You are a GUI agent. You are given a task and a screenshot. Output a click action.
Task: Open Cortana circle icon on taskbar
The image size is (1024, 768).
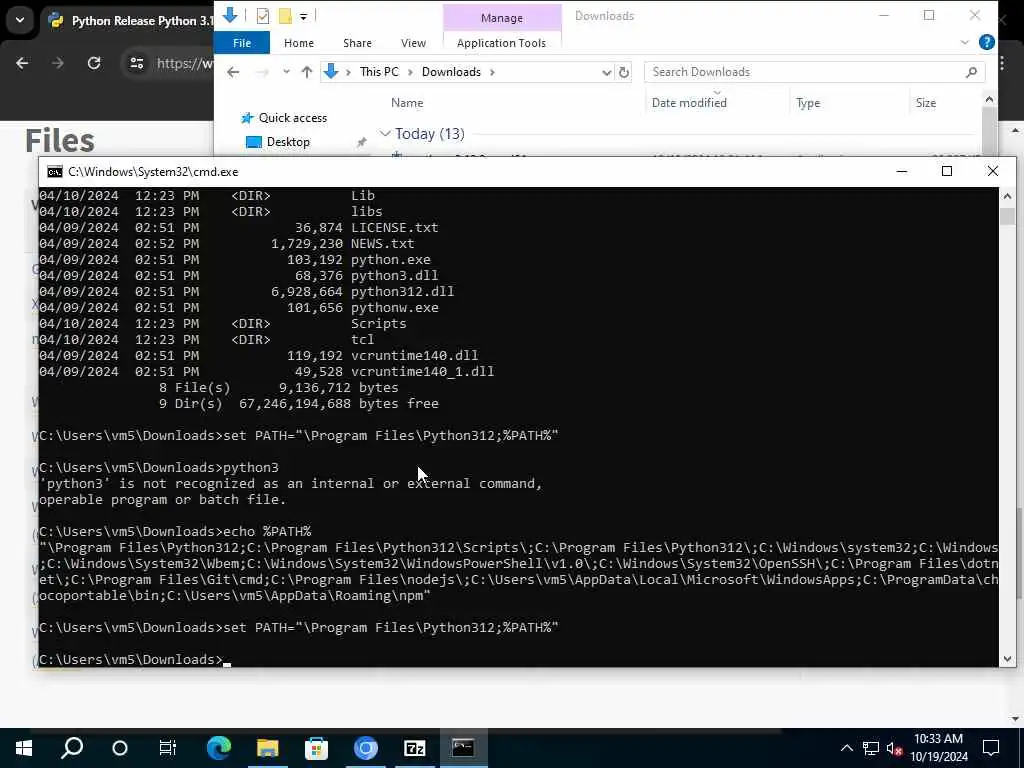tap(120, 748)
